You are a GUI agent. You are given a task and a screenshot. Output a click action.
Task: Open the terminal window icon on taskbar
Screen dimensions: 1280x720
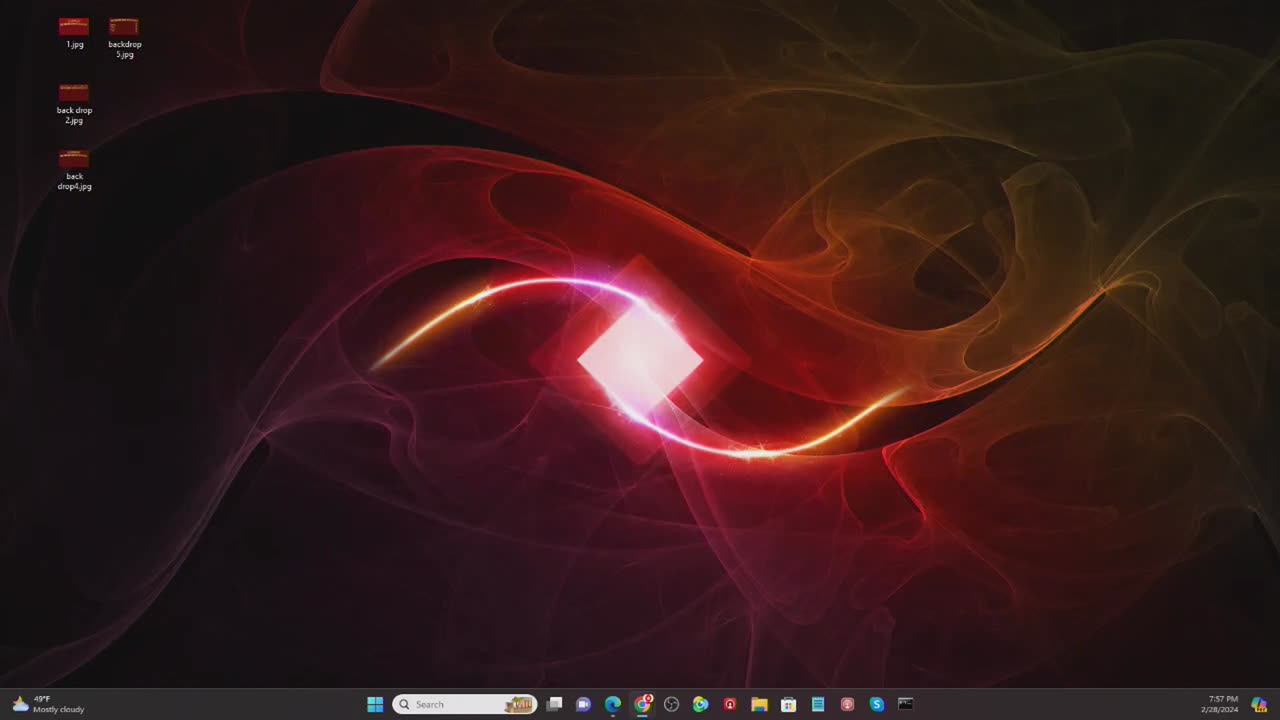click(x=906, y=704)
